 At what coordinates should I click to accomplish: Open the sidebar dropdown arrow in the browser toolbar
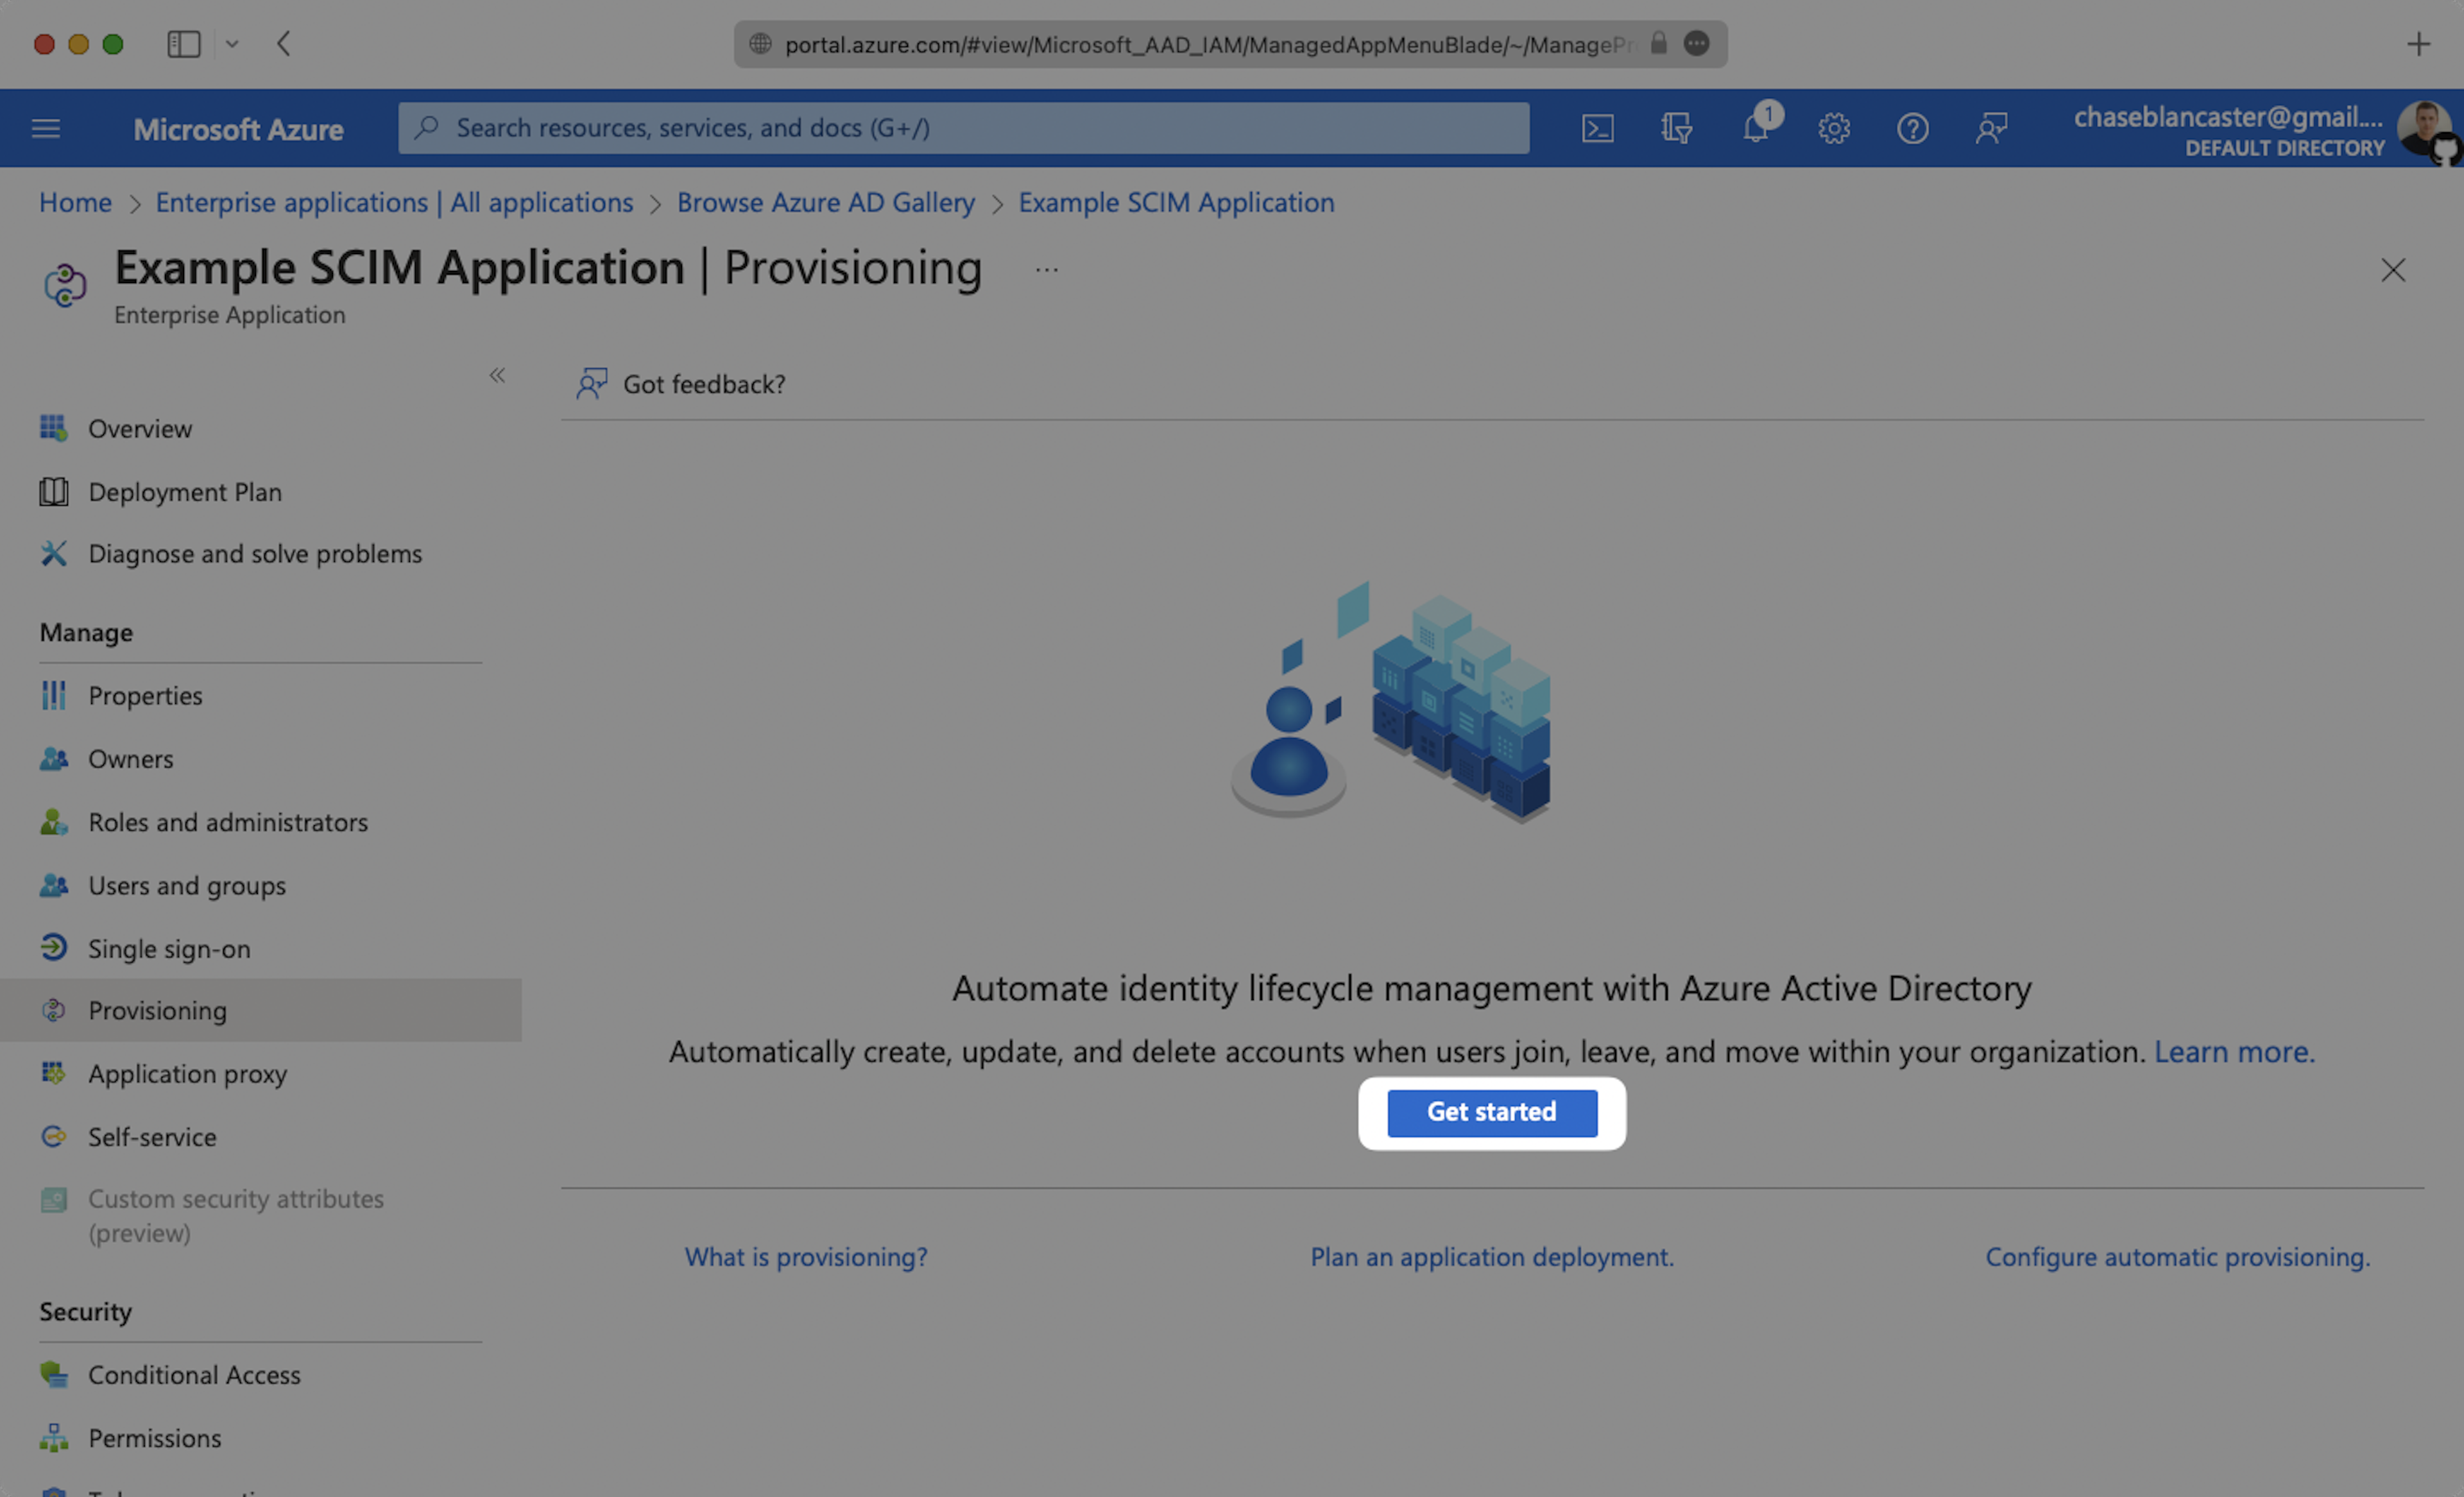pos(232,44)
